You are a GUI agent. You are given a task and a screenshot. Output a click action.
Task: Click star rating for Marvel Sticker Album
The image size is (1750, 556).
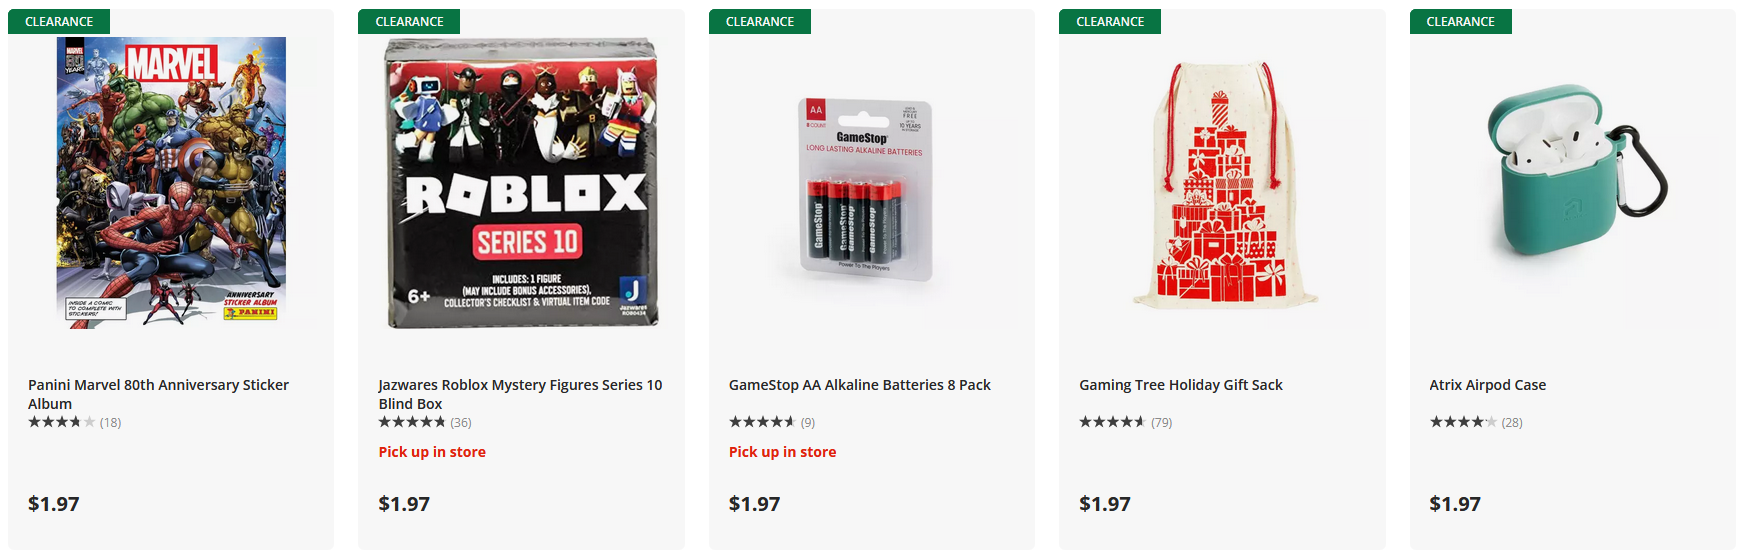[x=62, y=422]
